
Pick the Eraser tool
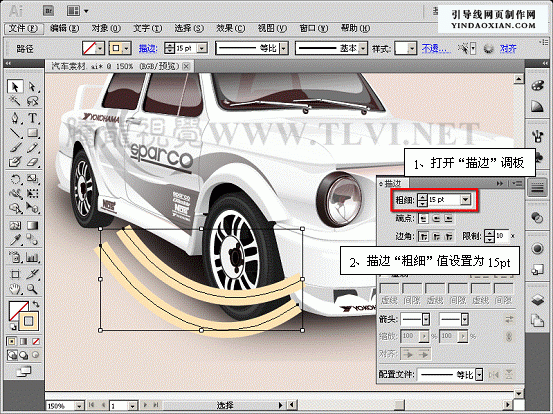point(32,162)
